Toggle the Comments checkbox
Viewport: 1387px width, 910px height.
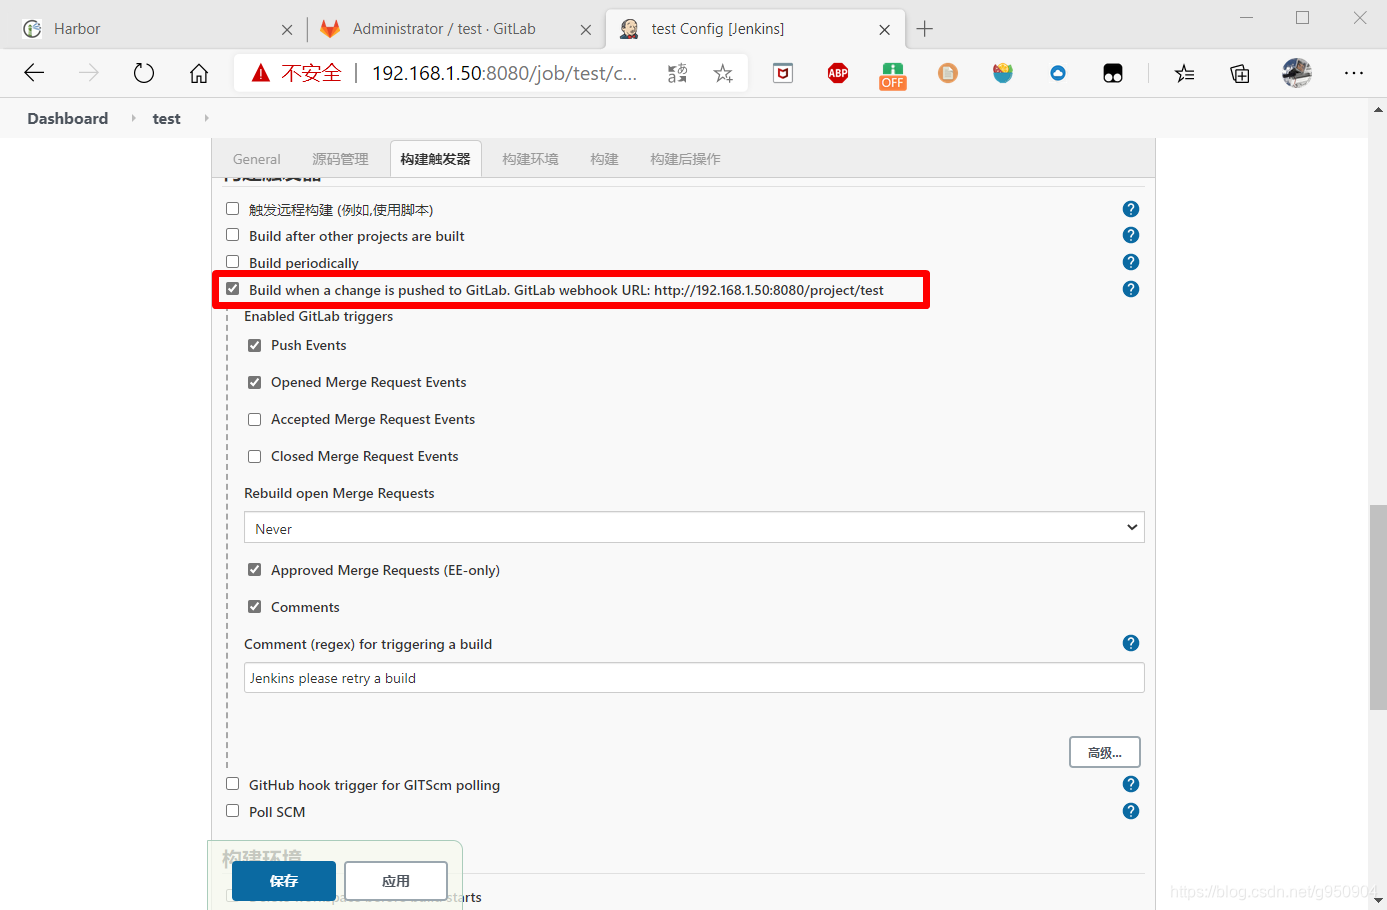[x=255, y=607]
